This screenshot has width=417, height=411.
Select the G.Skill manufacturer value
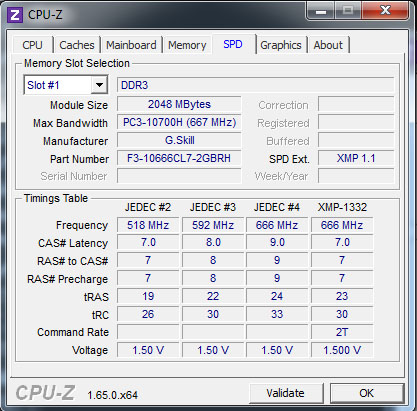179,140
